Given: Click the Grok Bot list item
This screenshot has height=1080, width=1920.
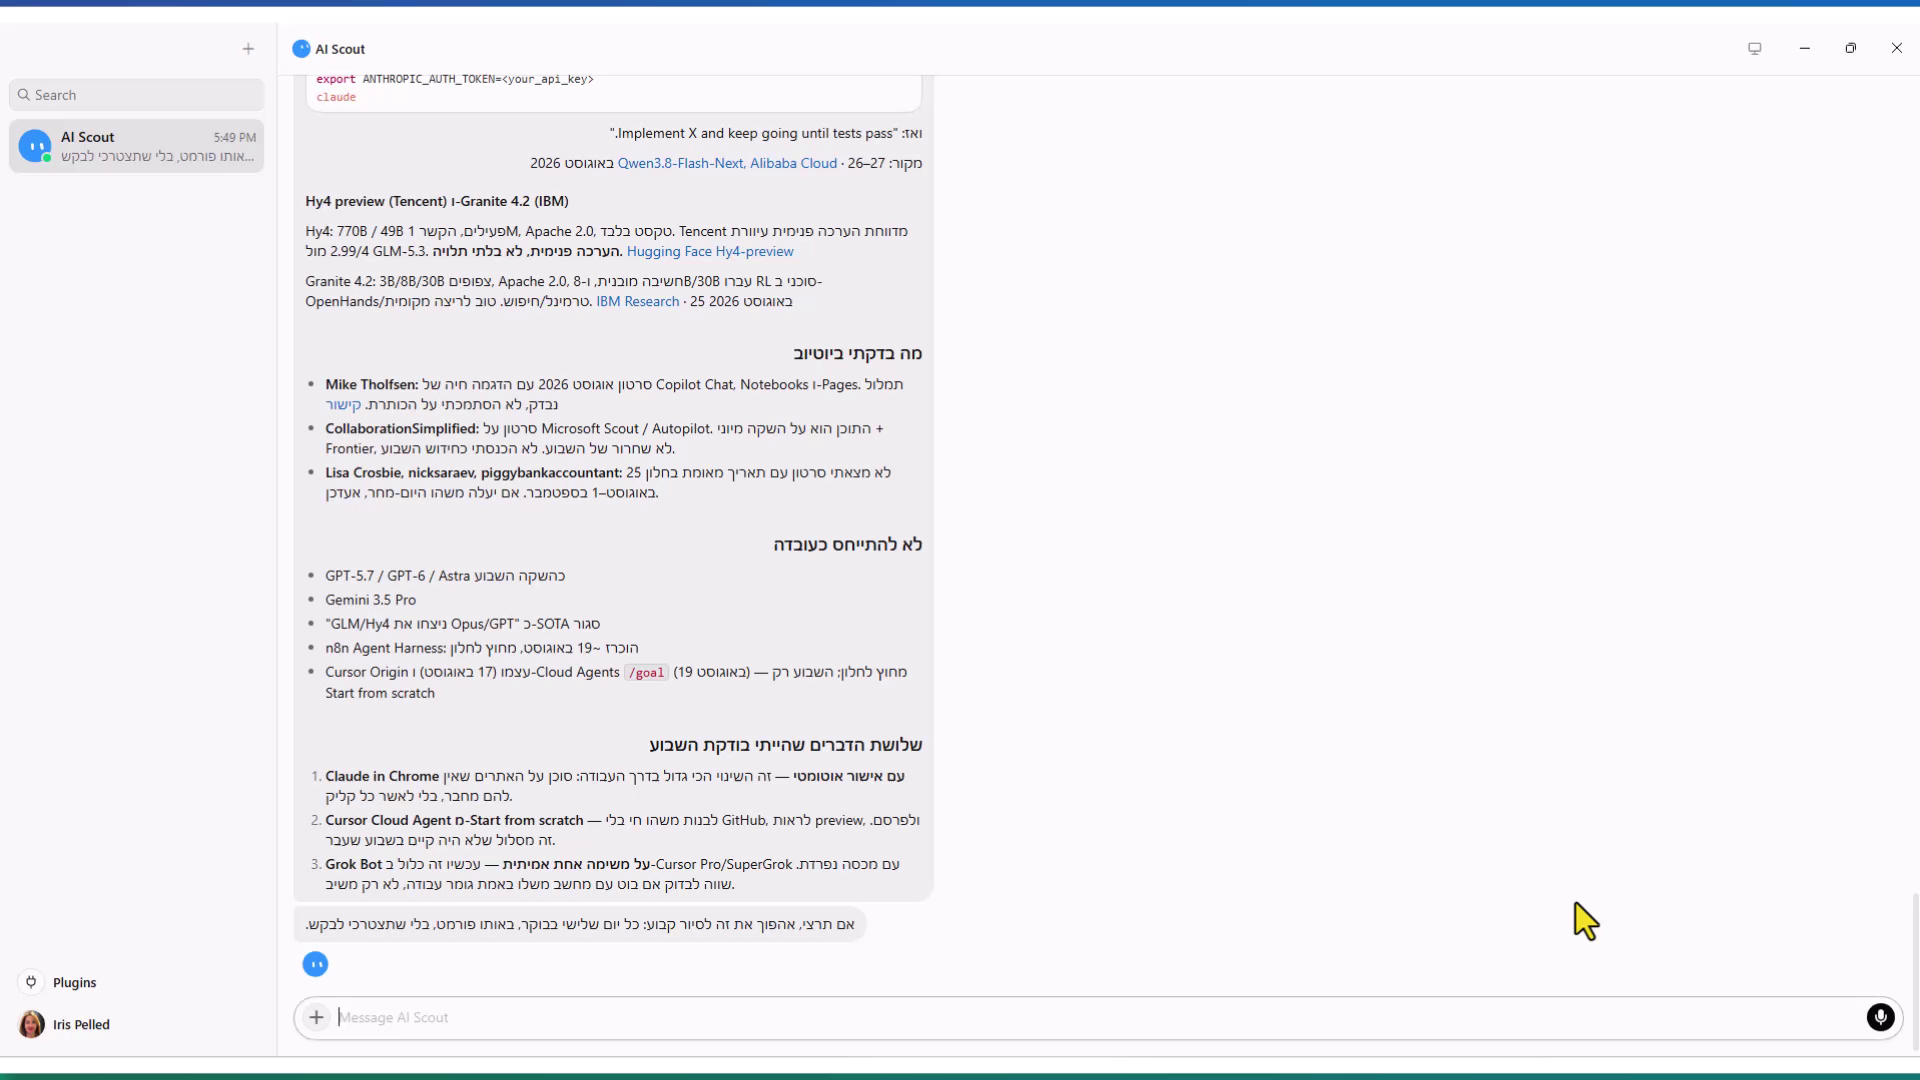Looking at the screenshot, I should point(612,874).
